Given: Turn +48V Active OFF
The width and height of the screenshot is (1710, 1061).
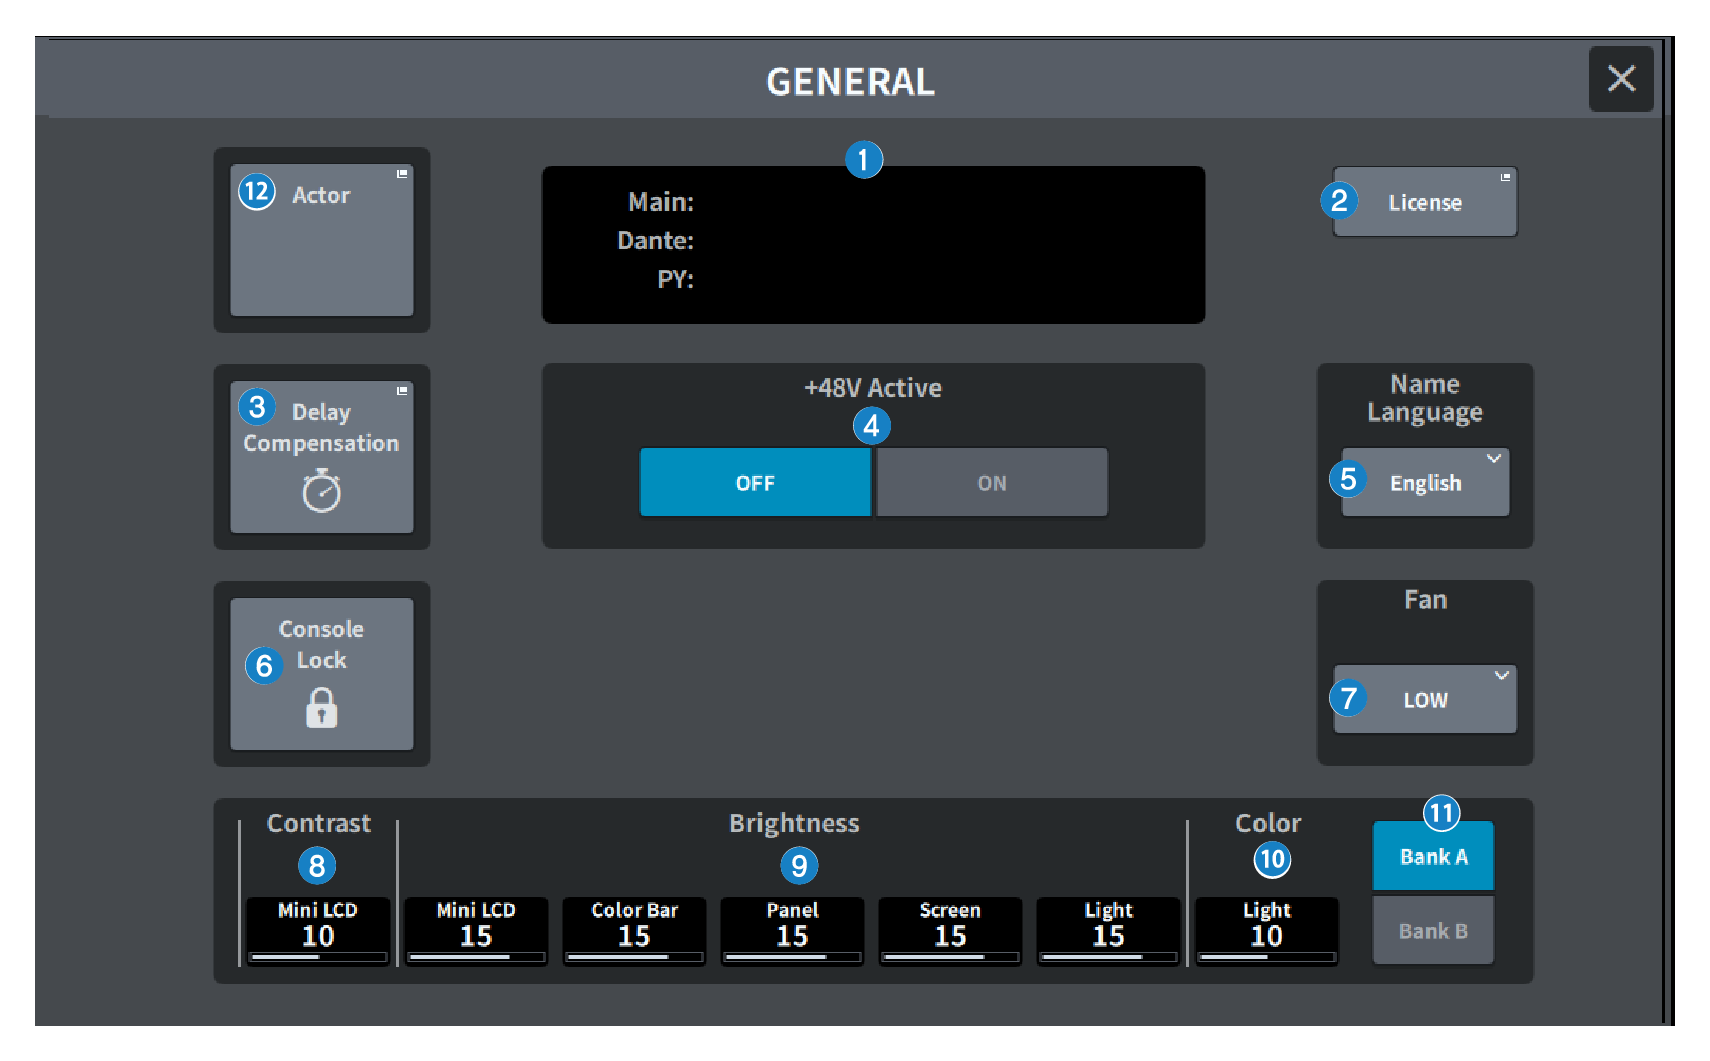Looking at the screenshot, I should (755, 483).
